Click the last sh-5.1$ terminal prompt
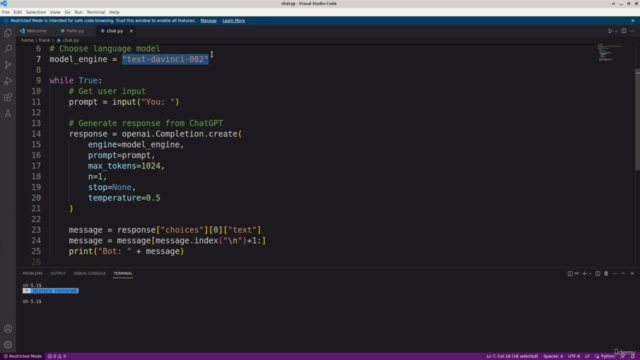The height and width of the screenshot is (360, 640). [x=32, y=301]
